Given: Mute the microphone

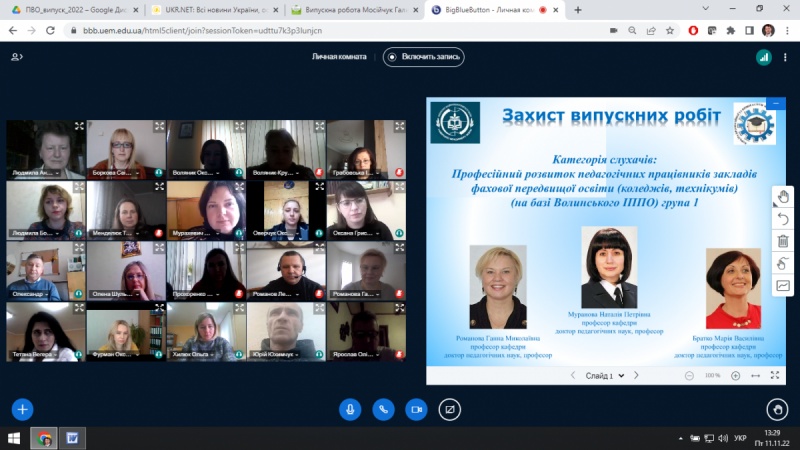Looking at the screenshot, I should tap(350, 409).
